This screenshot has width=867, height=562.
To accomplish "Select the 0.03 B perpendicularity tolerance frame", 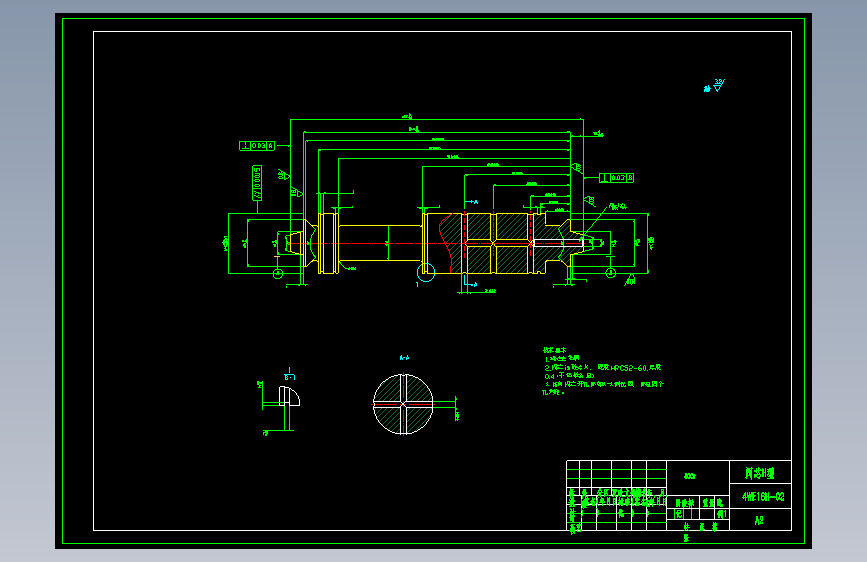I will 617,178.
